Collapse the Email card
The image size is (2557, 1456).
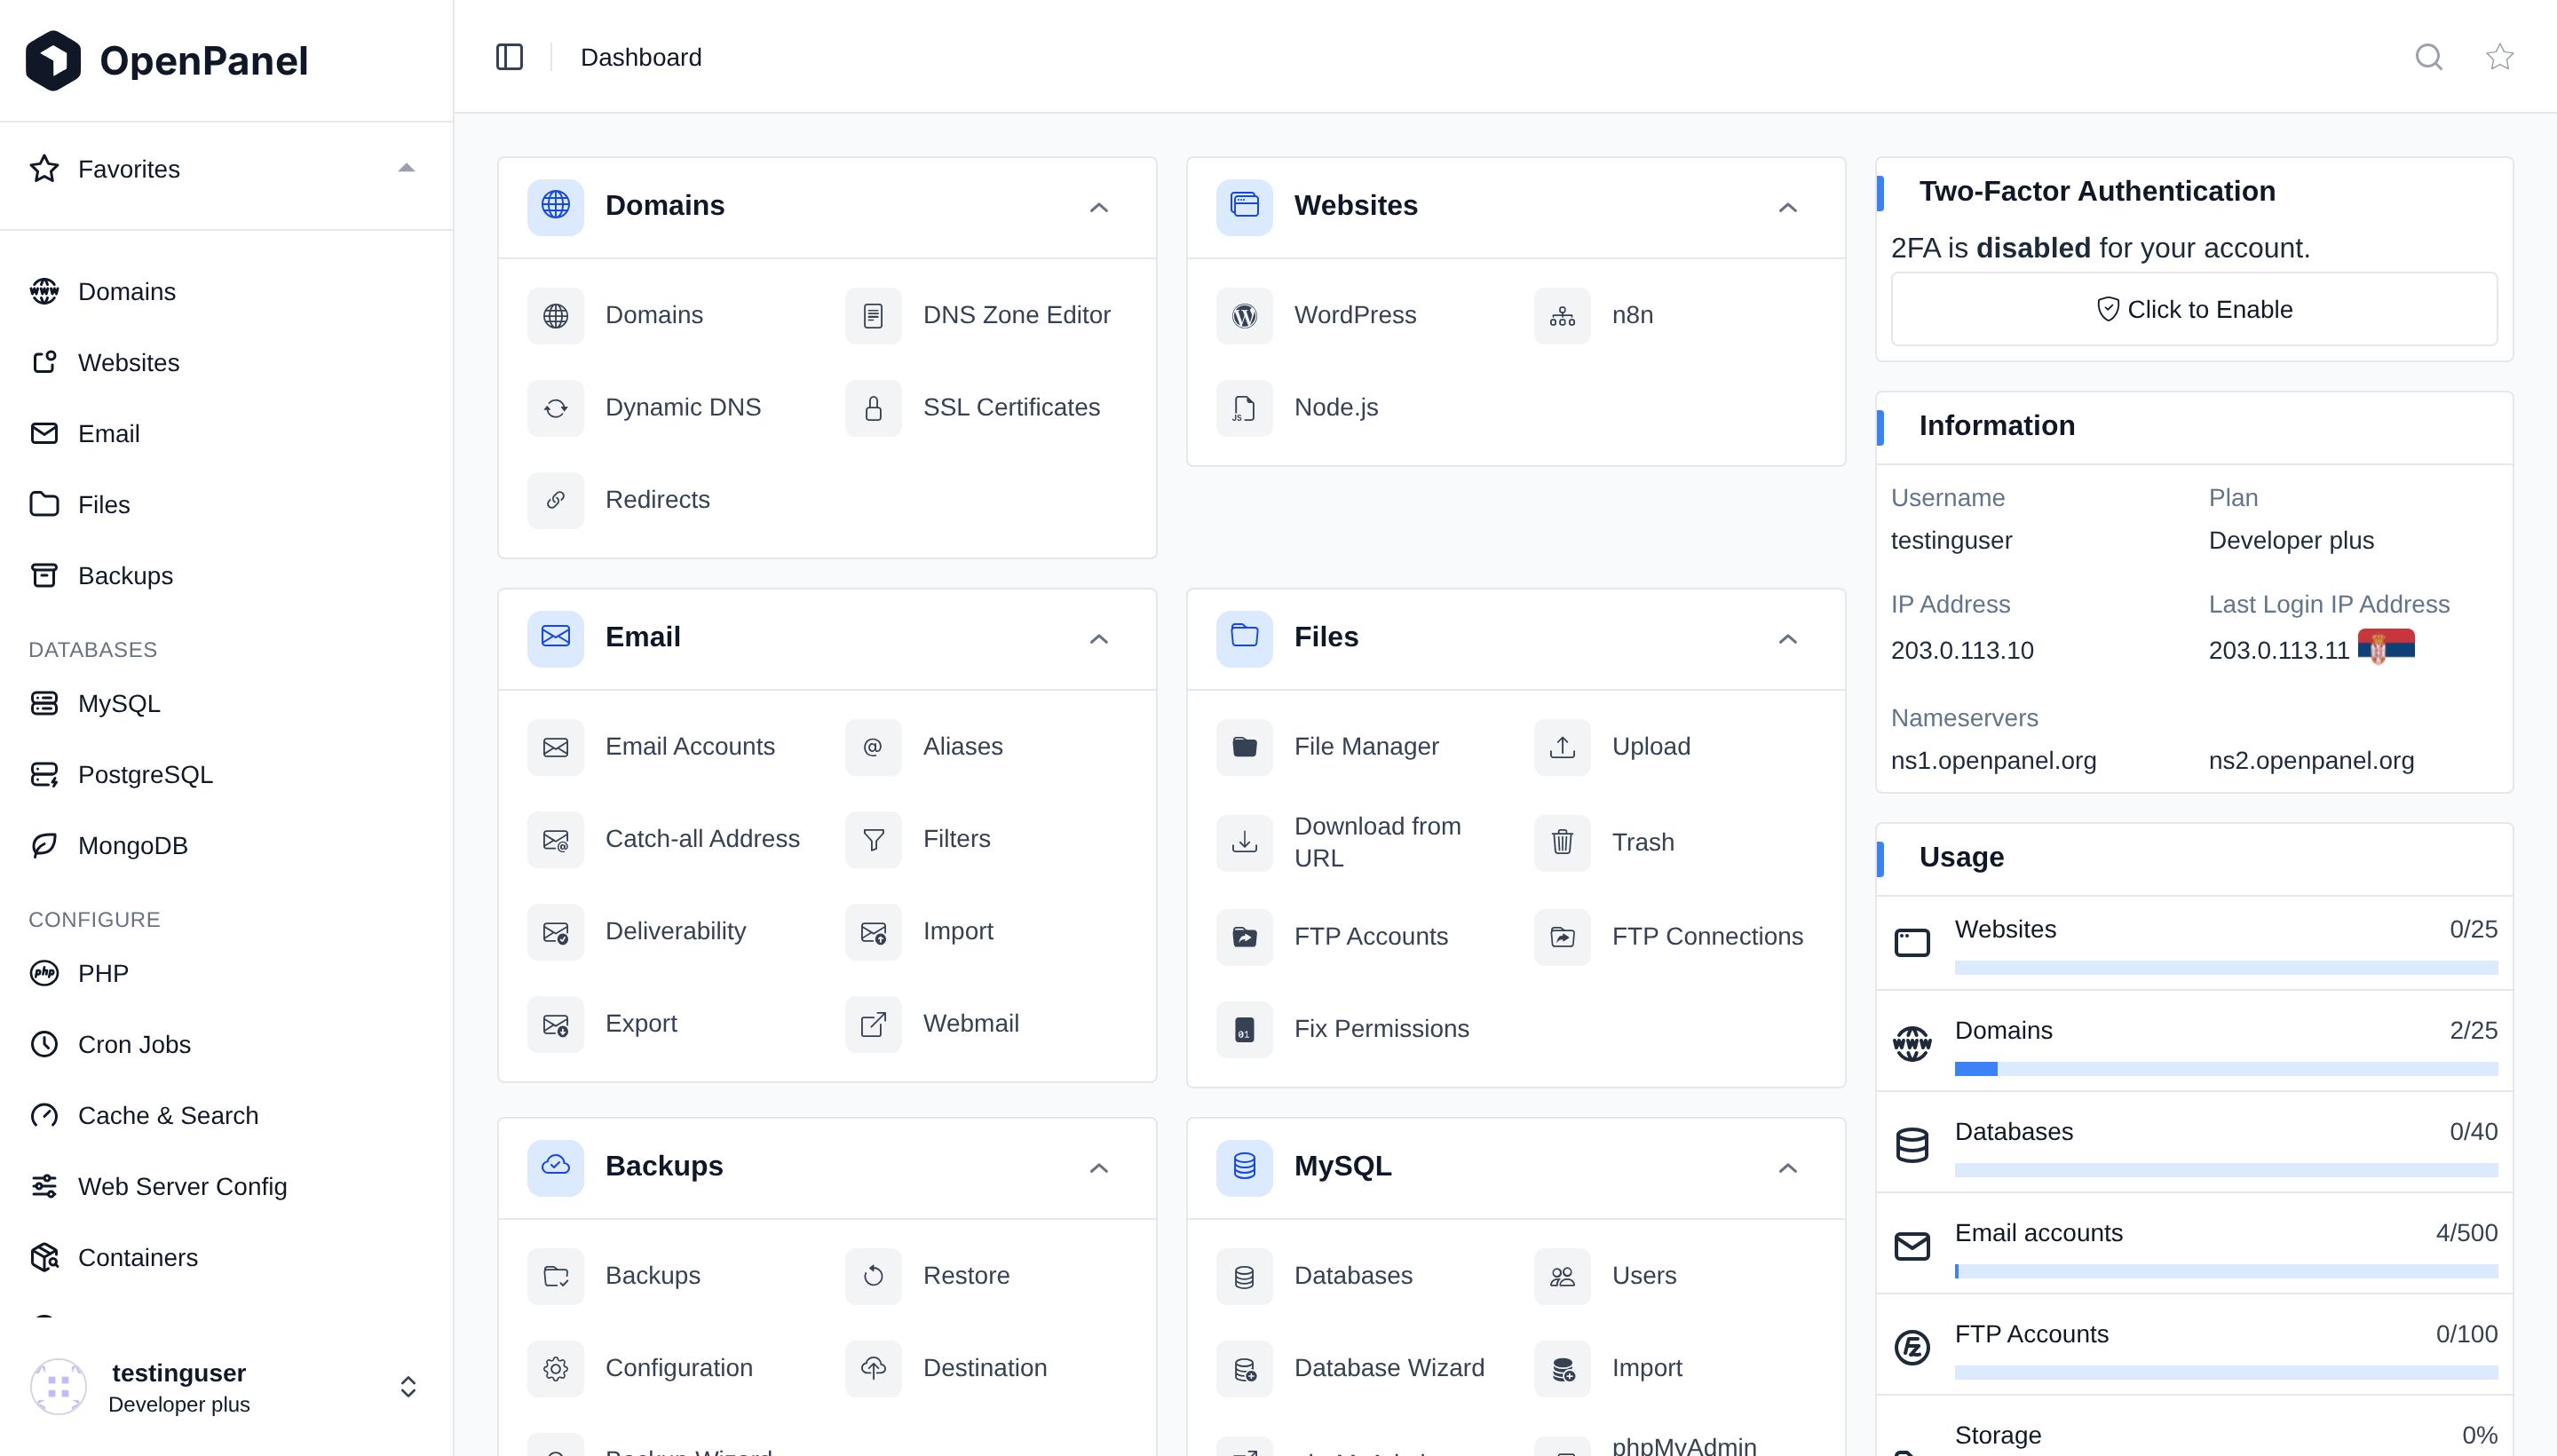(x=1098, y=639)
